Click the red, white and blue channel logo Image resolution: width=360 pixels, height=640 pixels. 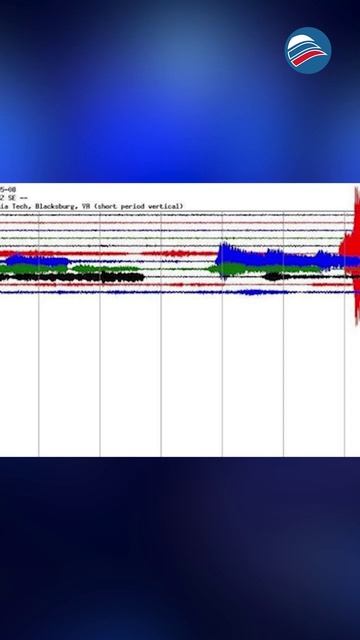coord(308,51)
